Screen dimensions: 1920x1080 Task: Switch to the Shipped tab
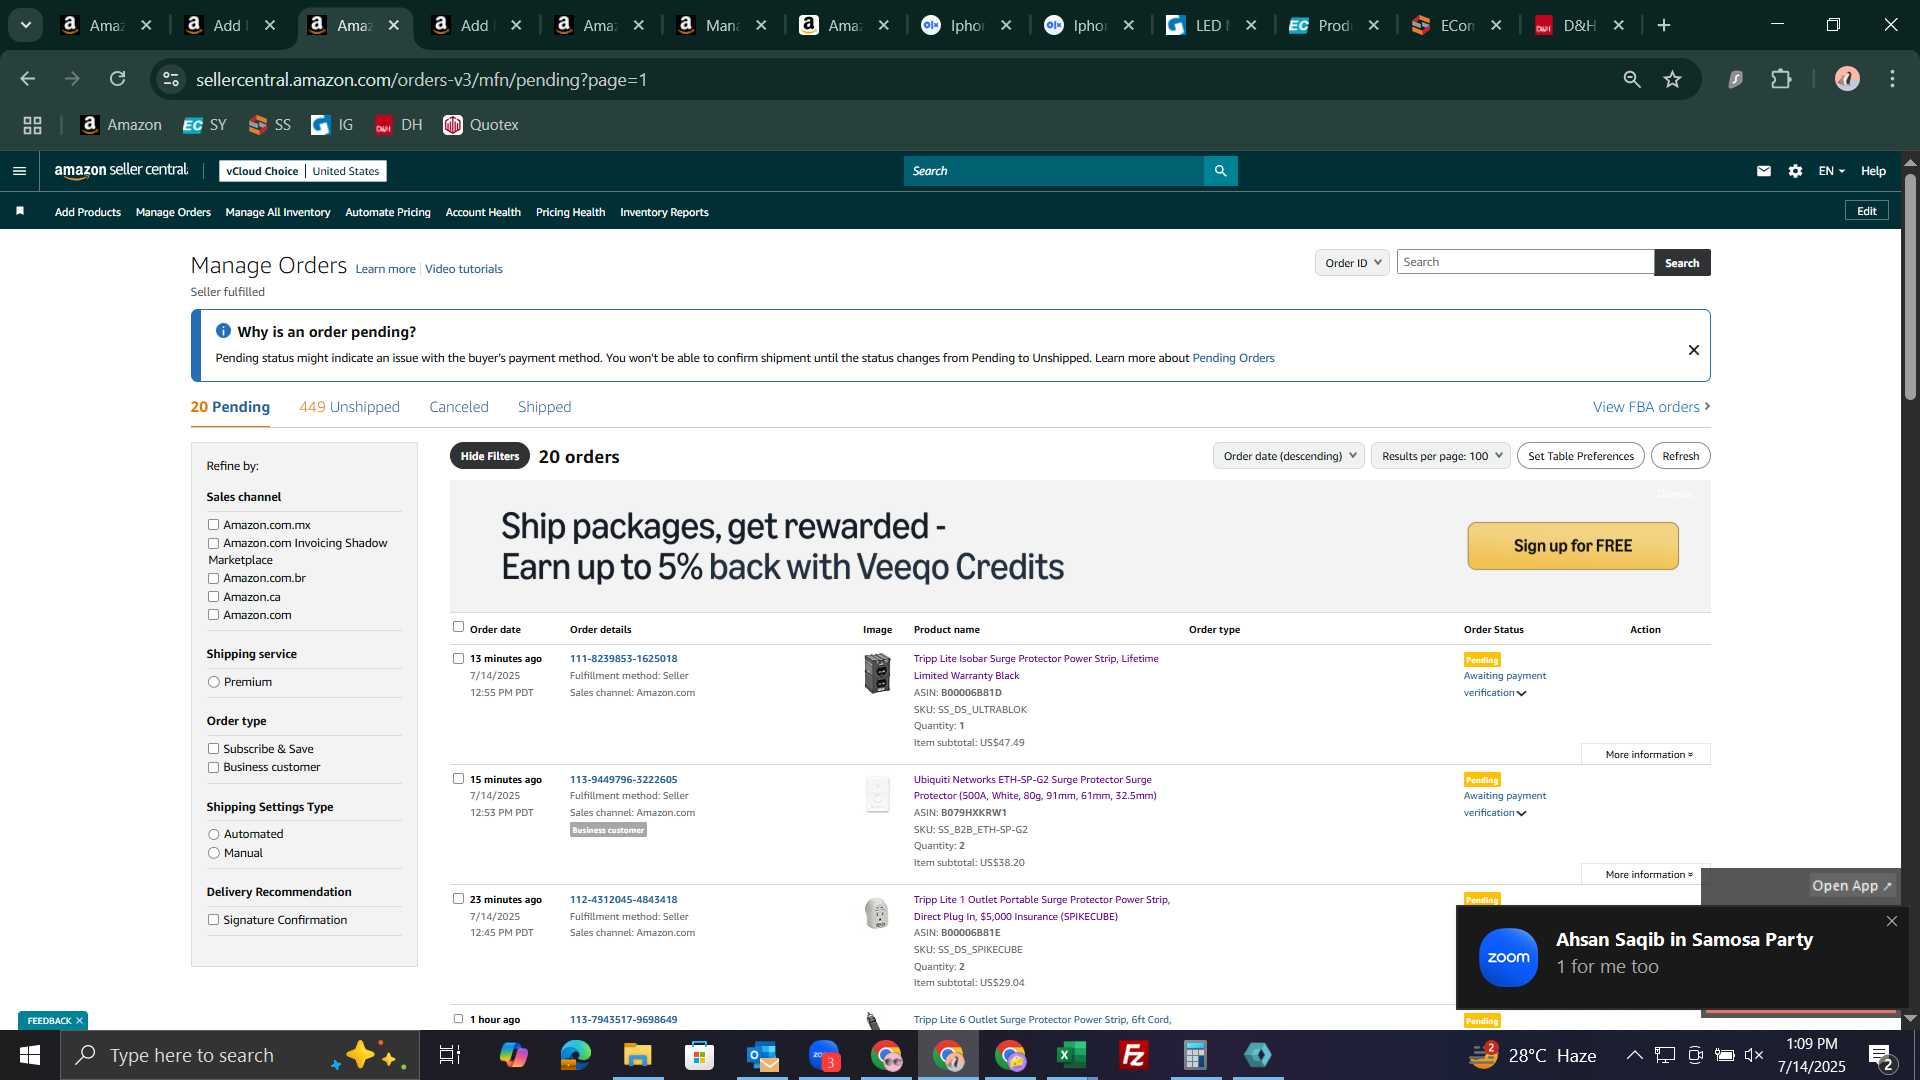point(545,407)
